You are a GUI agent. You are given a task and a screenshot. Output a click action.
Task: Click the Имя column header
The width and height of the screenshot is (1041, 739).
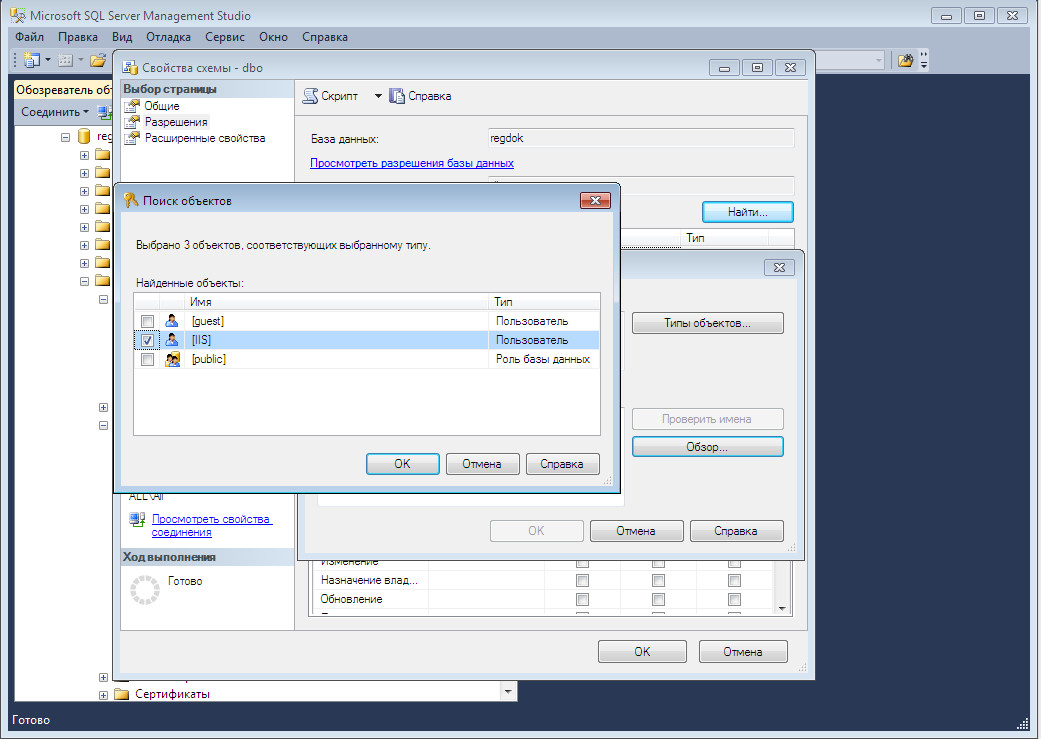tap(336, 301)
